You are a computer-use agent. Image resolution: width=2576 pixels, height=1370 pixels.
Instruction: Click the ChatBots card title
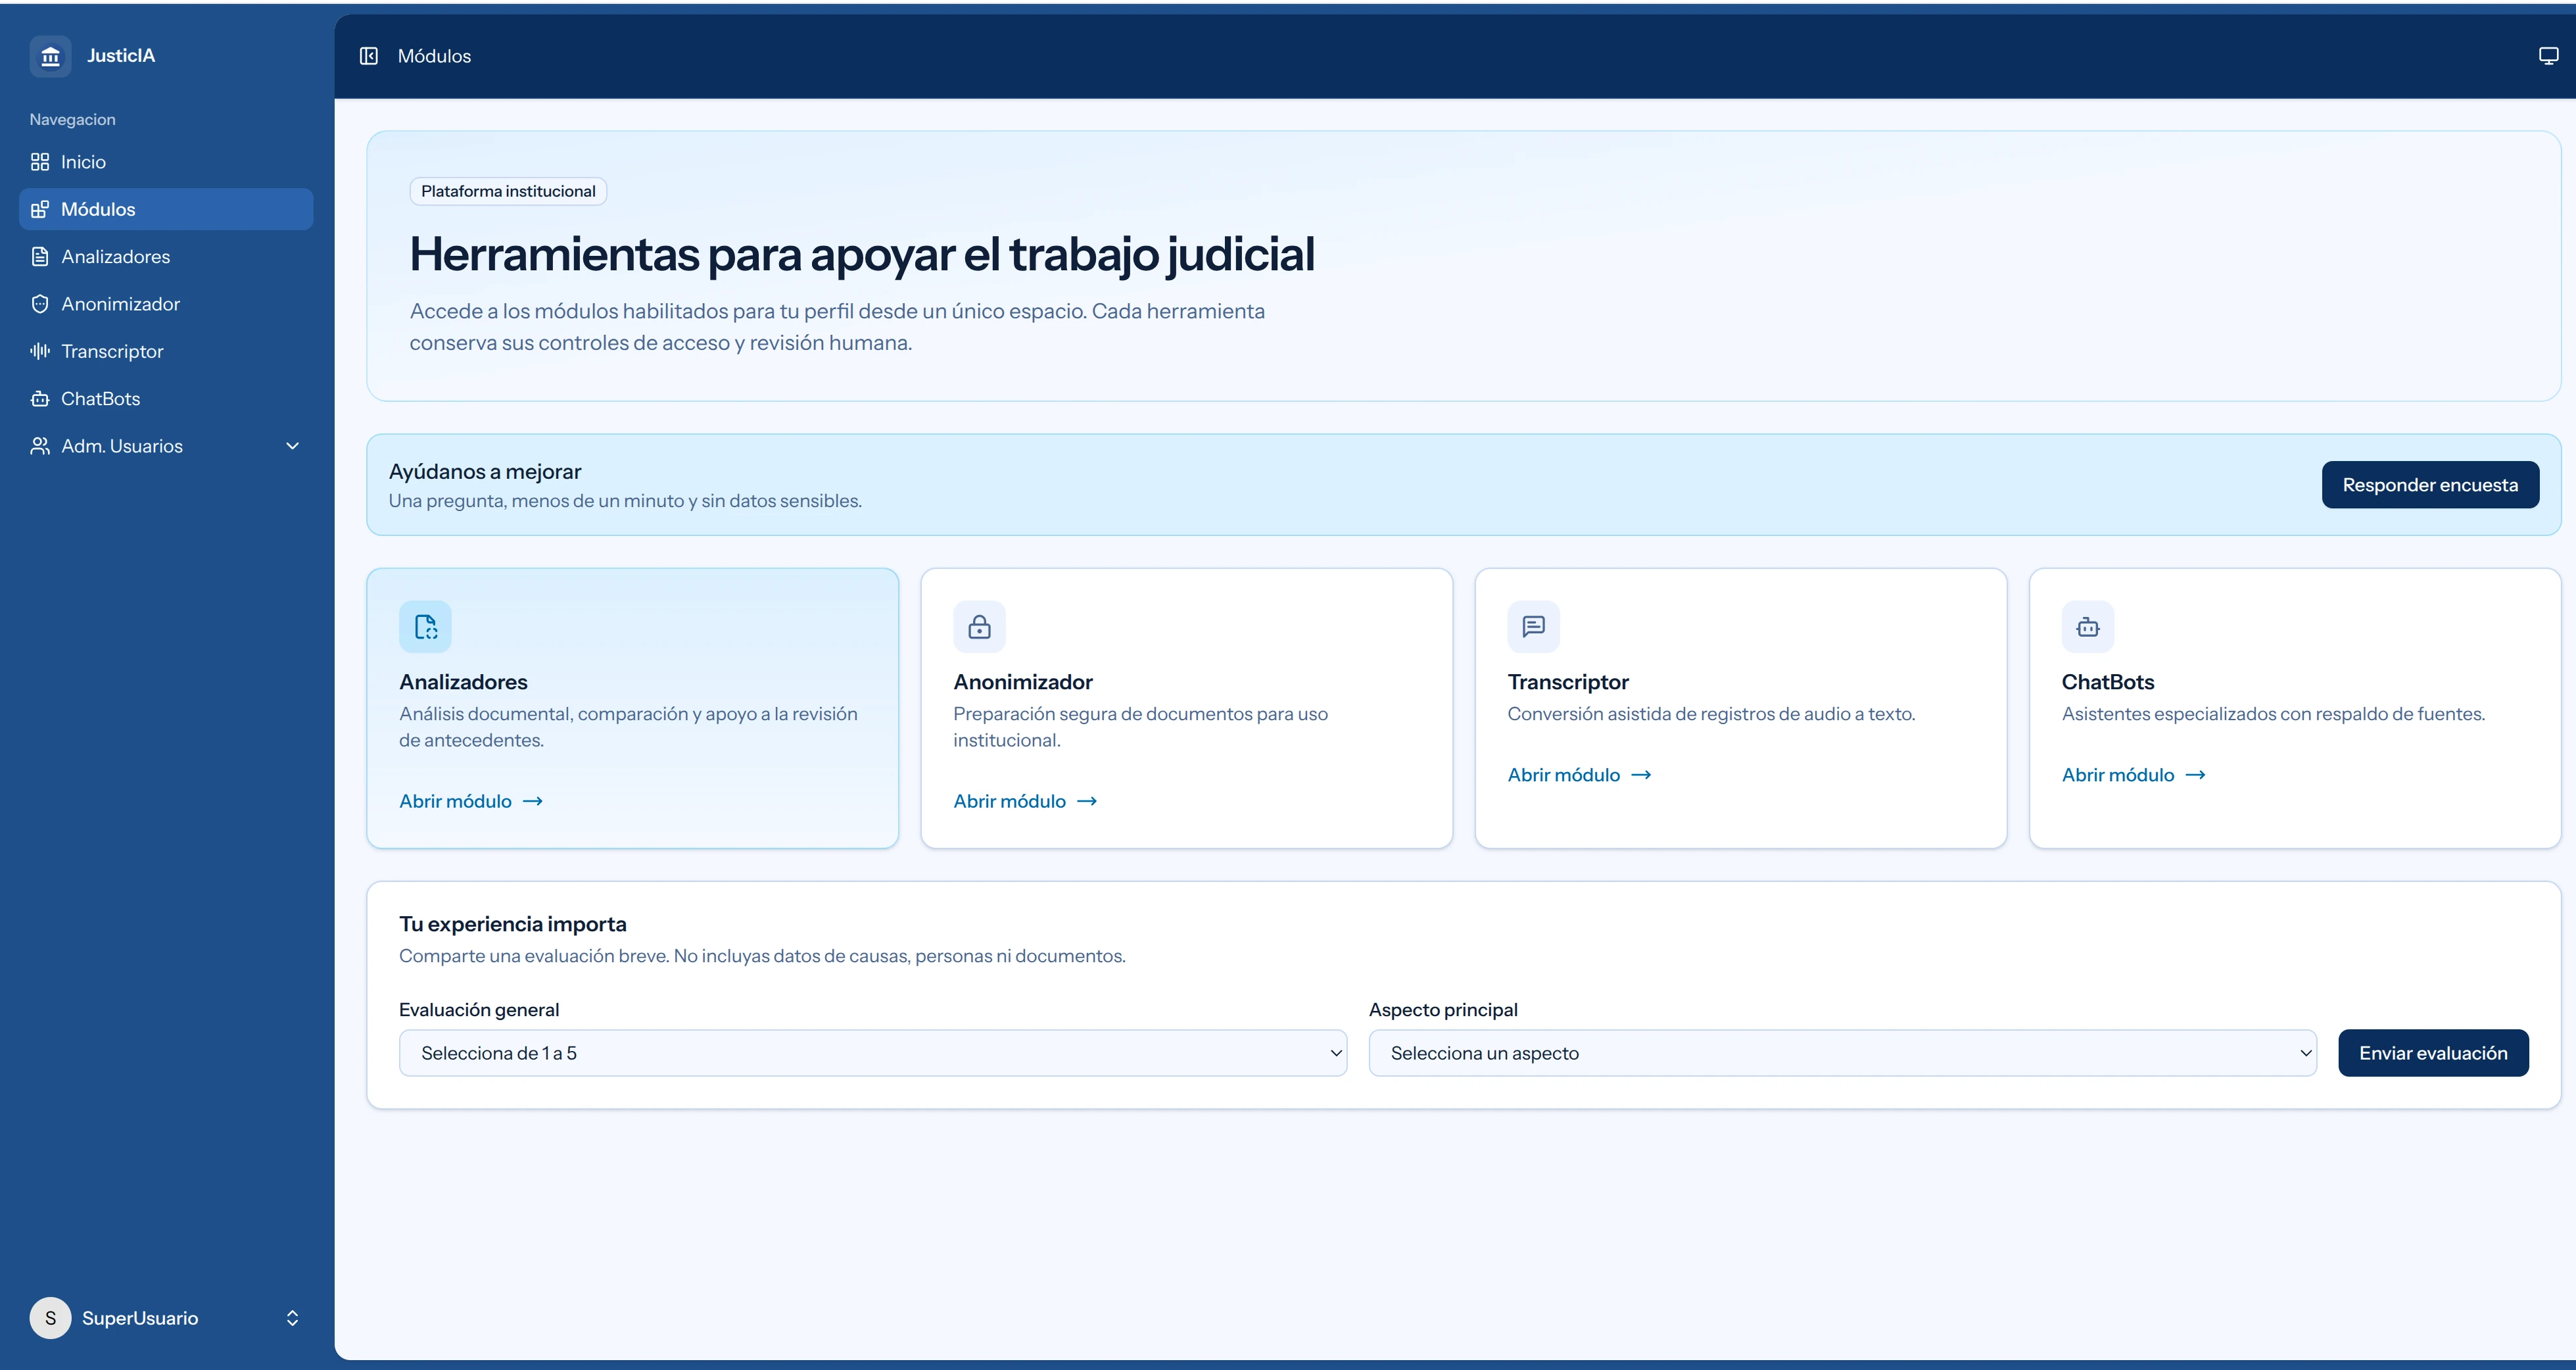[2108, 682]
